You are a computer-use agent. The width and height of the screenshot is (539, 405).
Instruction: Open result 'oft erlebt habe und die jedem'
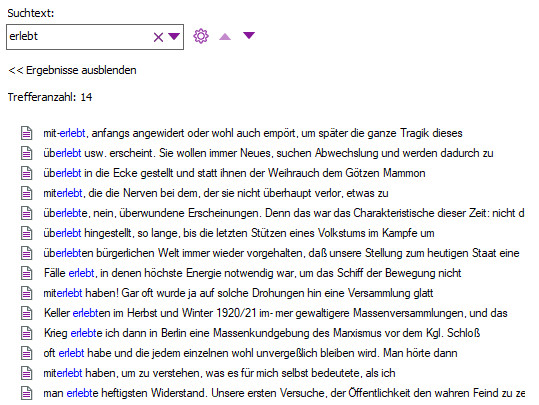click(x=250, y=353)
